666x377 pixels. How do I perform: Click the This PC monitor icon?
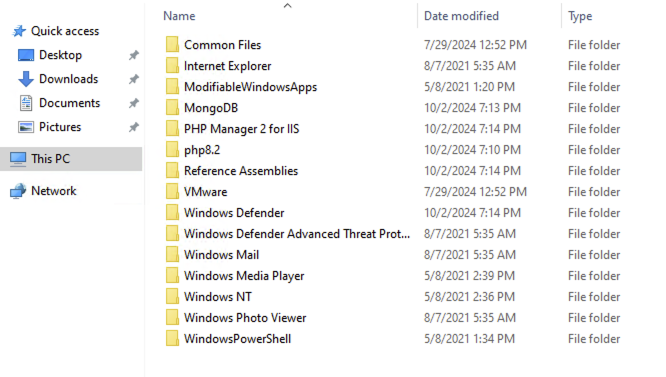coord(18,159)
